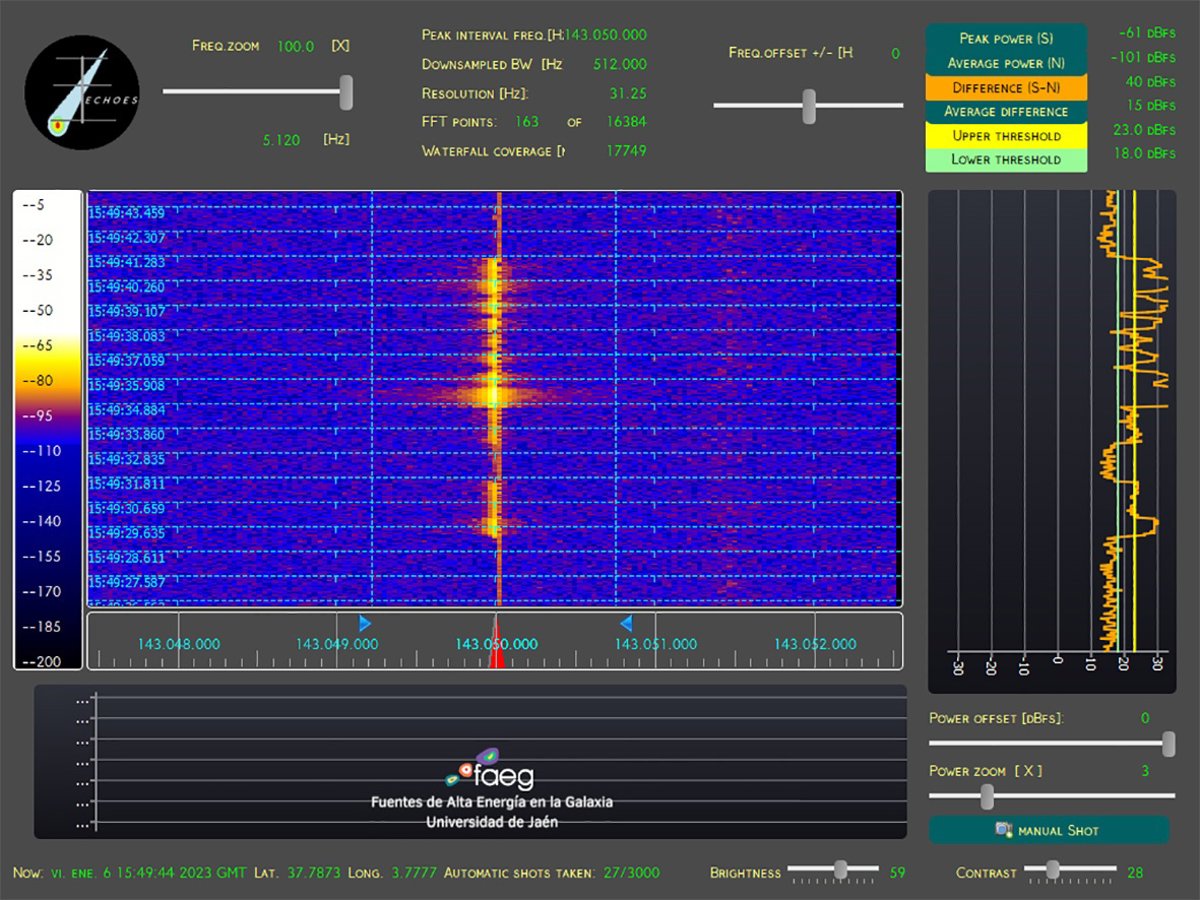The height and width of the screenshot is (900, 1200).
Task: Click the red peak marker at 143.050.000
Action: 497,655
